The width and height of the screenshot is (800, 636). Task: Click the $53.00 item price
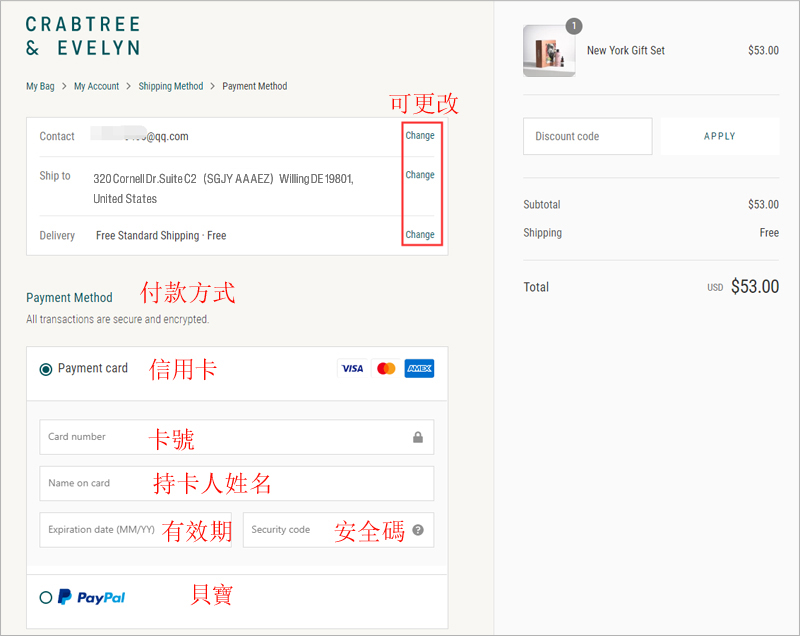pos(763,50)
